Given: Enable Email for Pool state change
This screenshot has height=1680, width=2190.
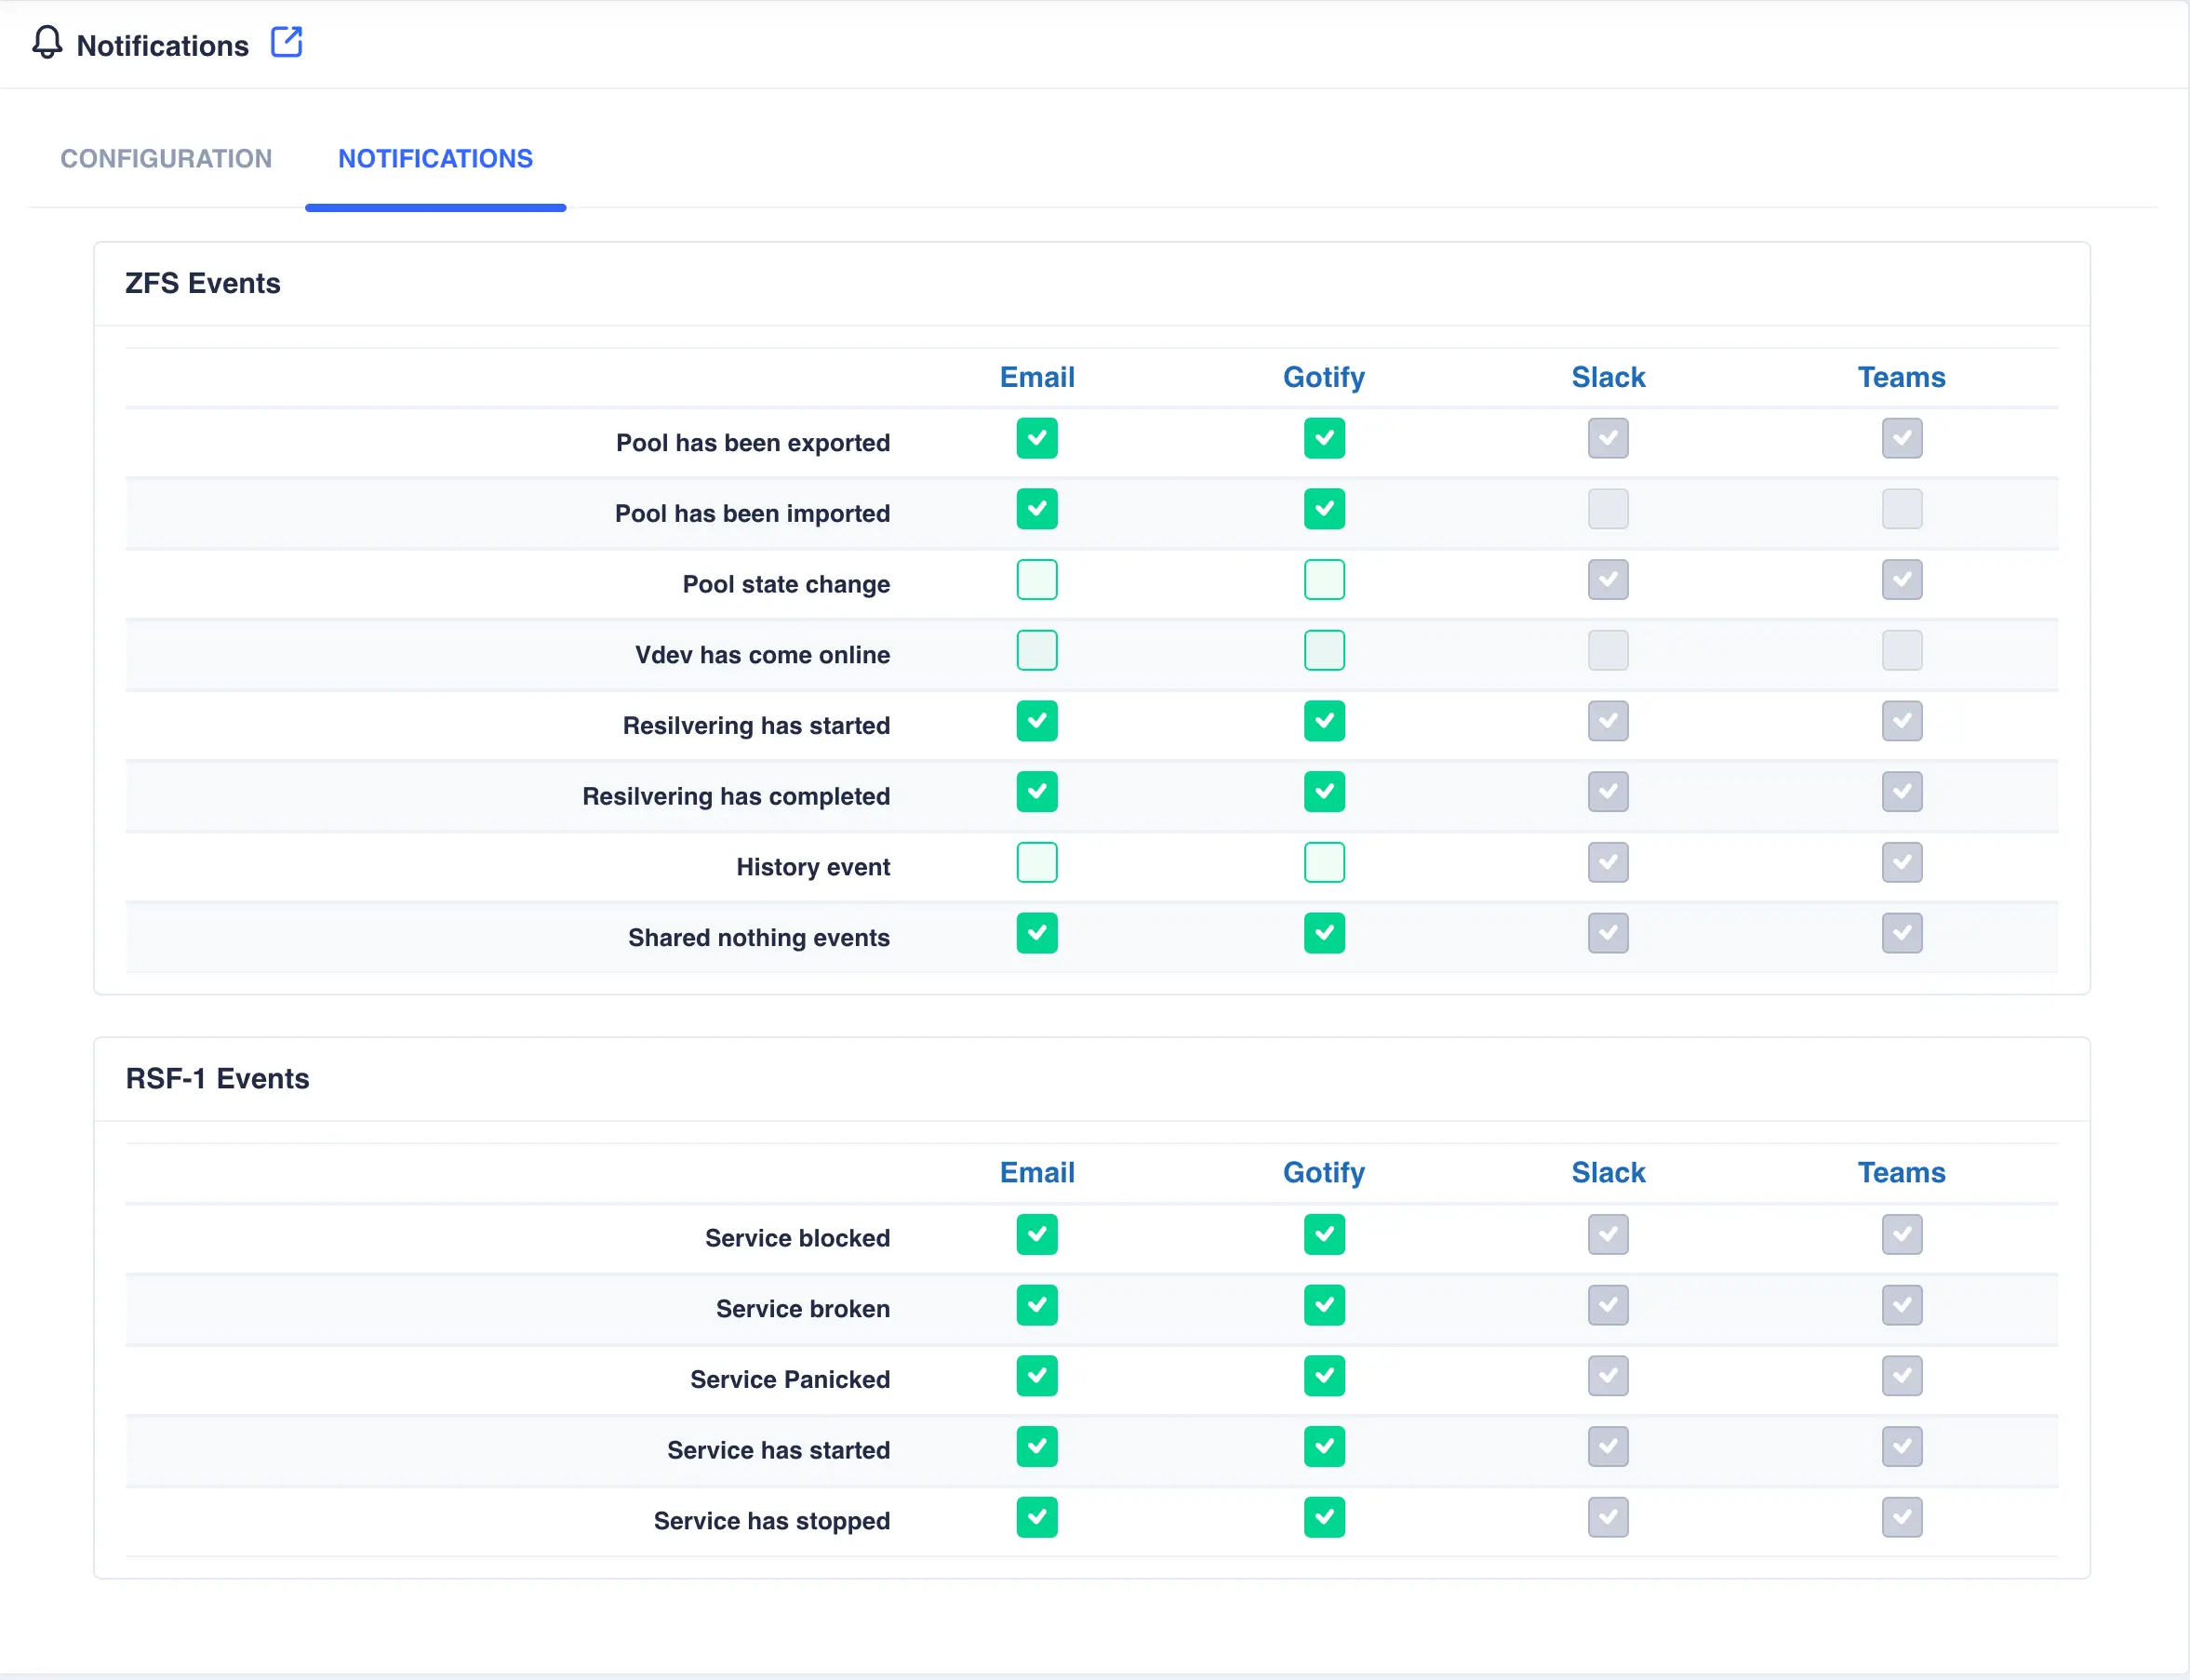Looking at the screenshot, I should pos(1037,579).
